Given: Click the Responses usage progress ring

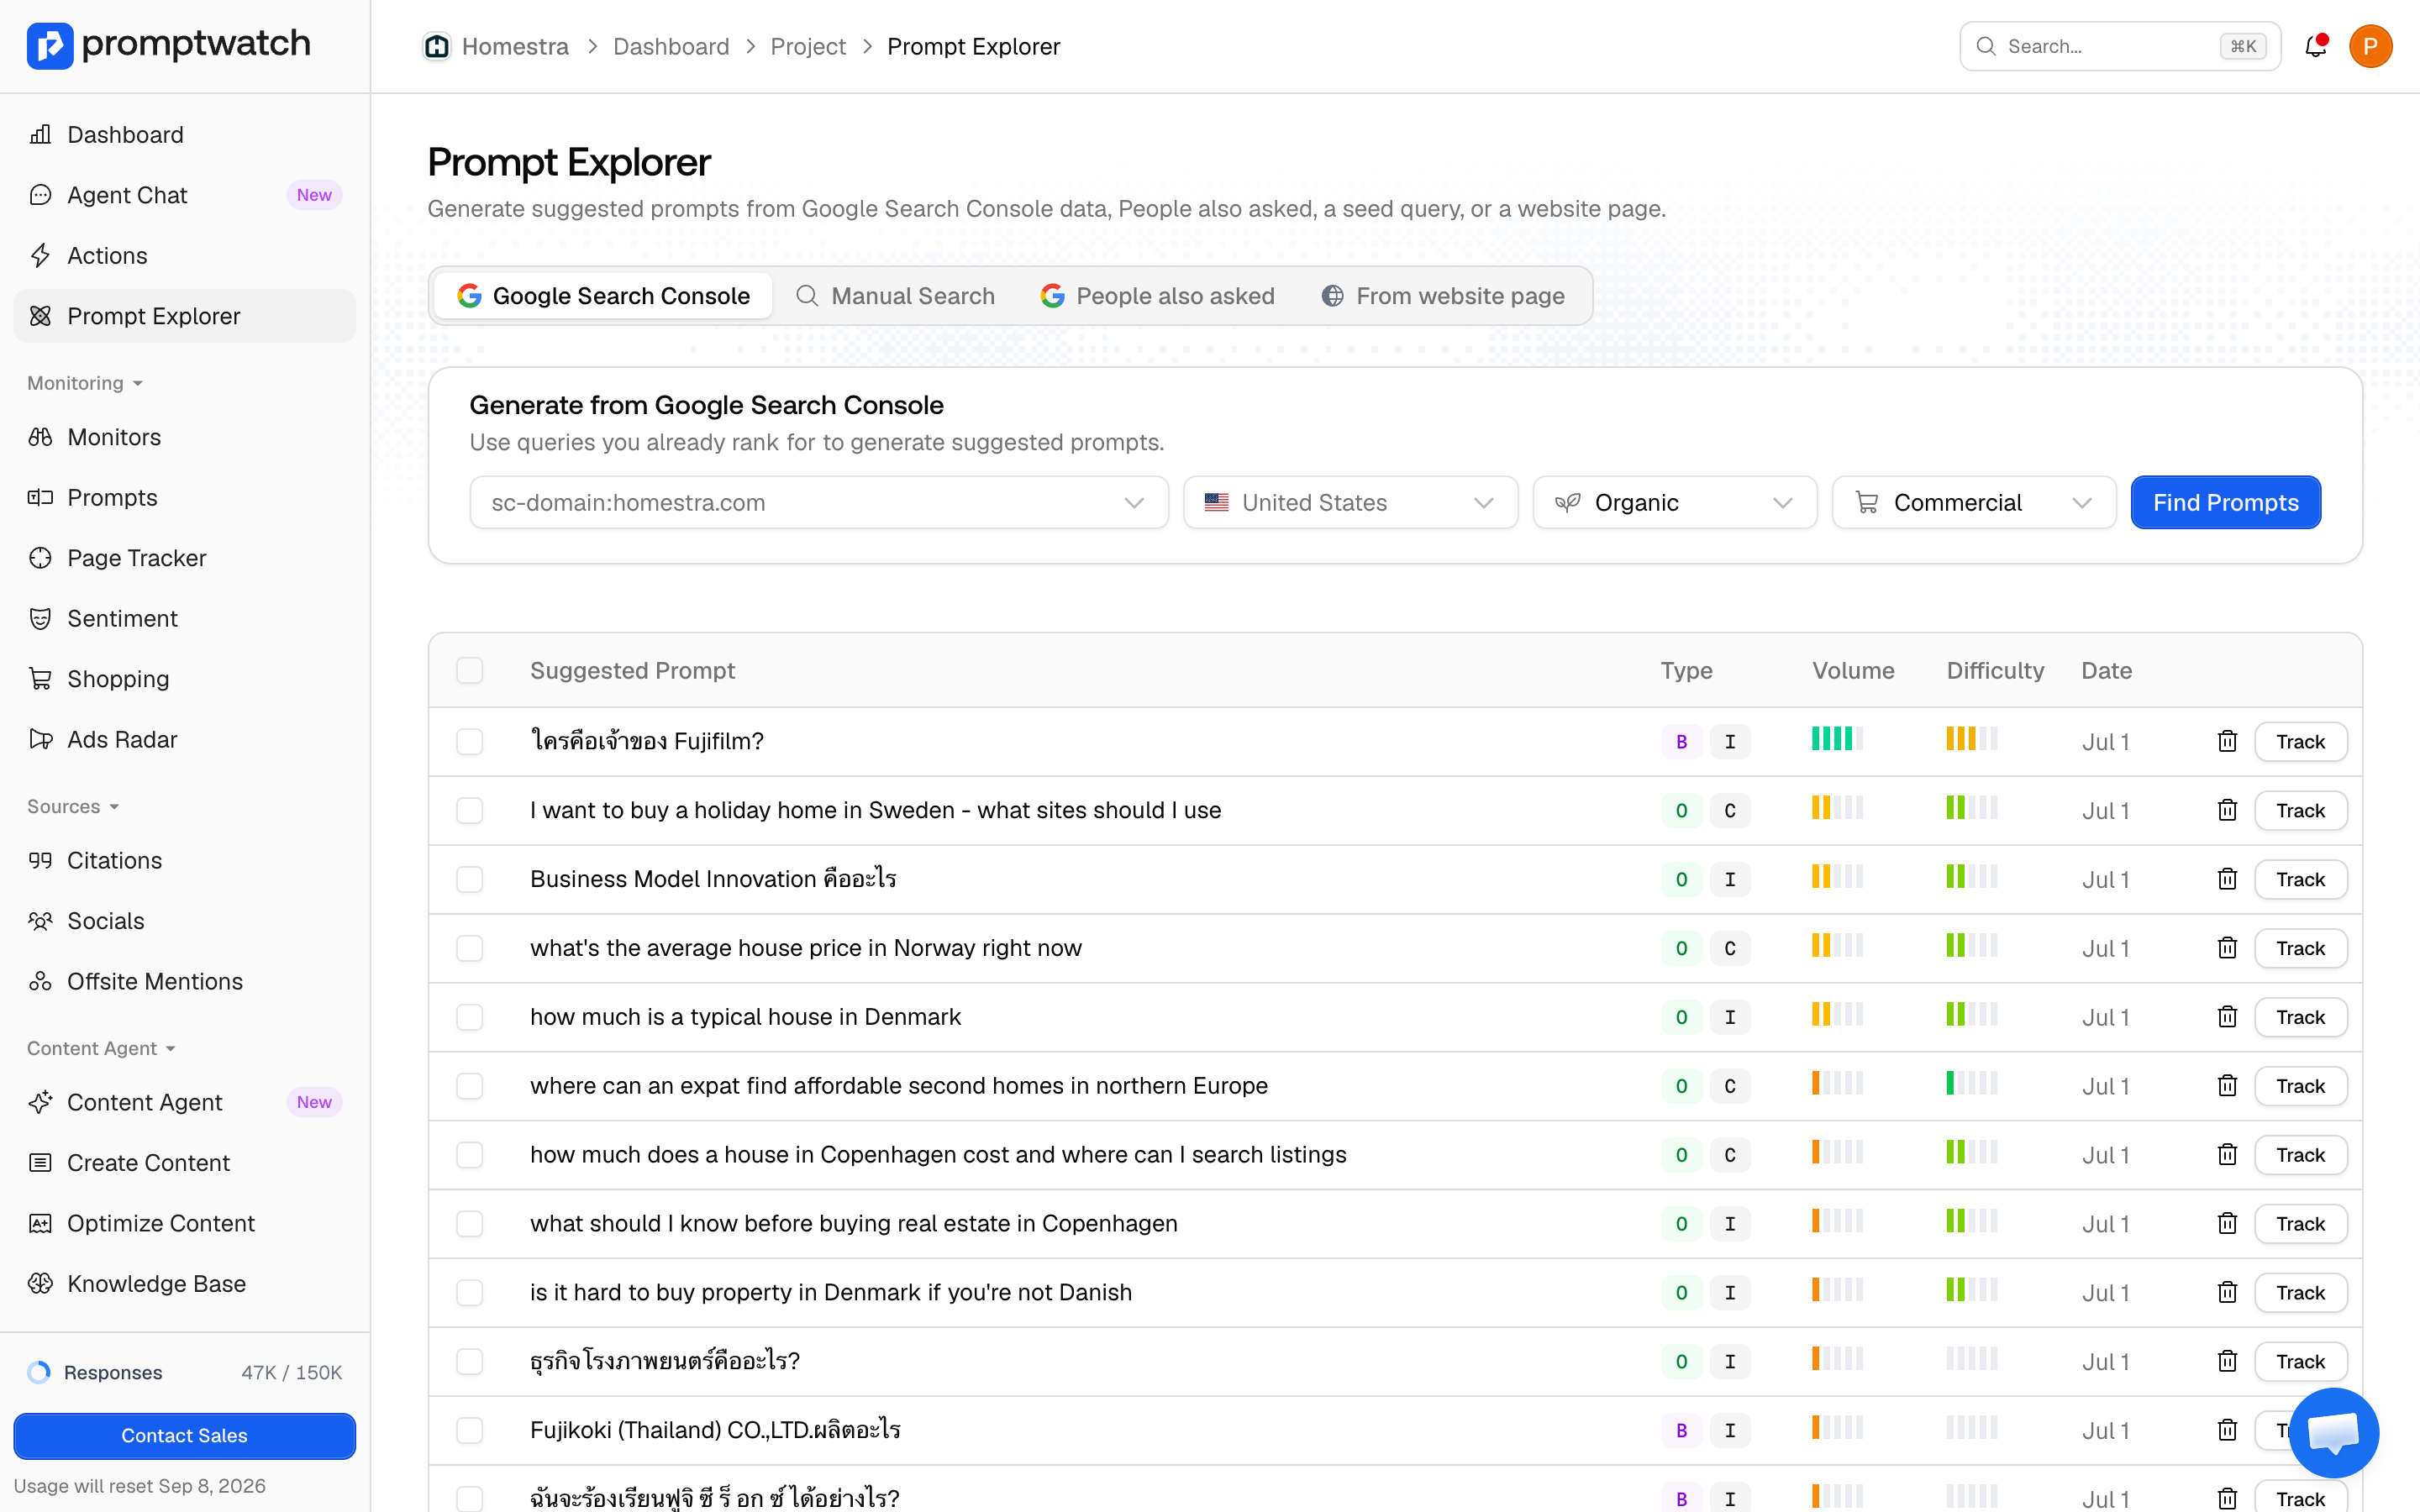Looking at the screenshot, I should pyautogui.click(x=39, y=1372).
